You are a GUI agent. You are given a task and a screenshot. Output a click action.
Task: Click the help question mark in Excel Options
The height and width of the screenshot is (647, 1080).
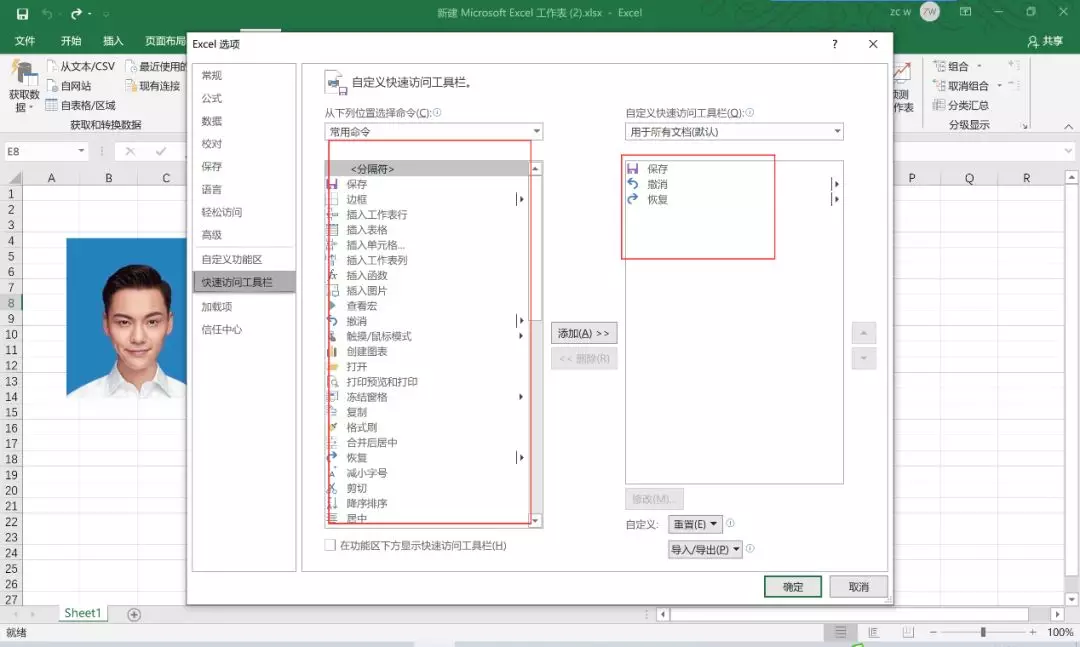click(x=835, y=44)
